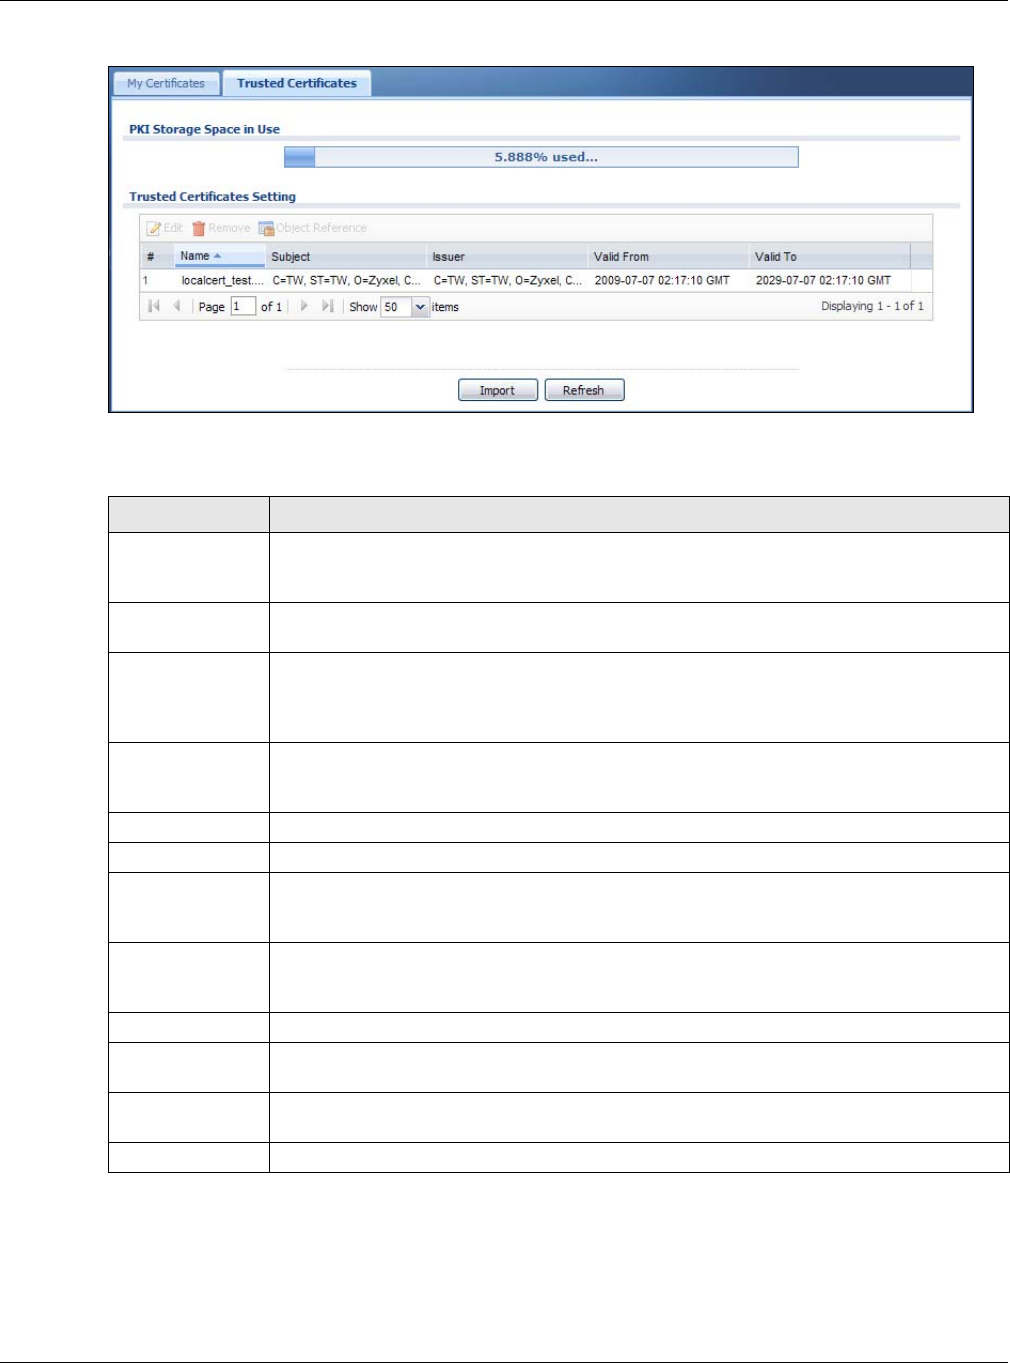Click the PKI storage usage progress bar

(541, 157)
